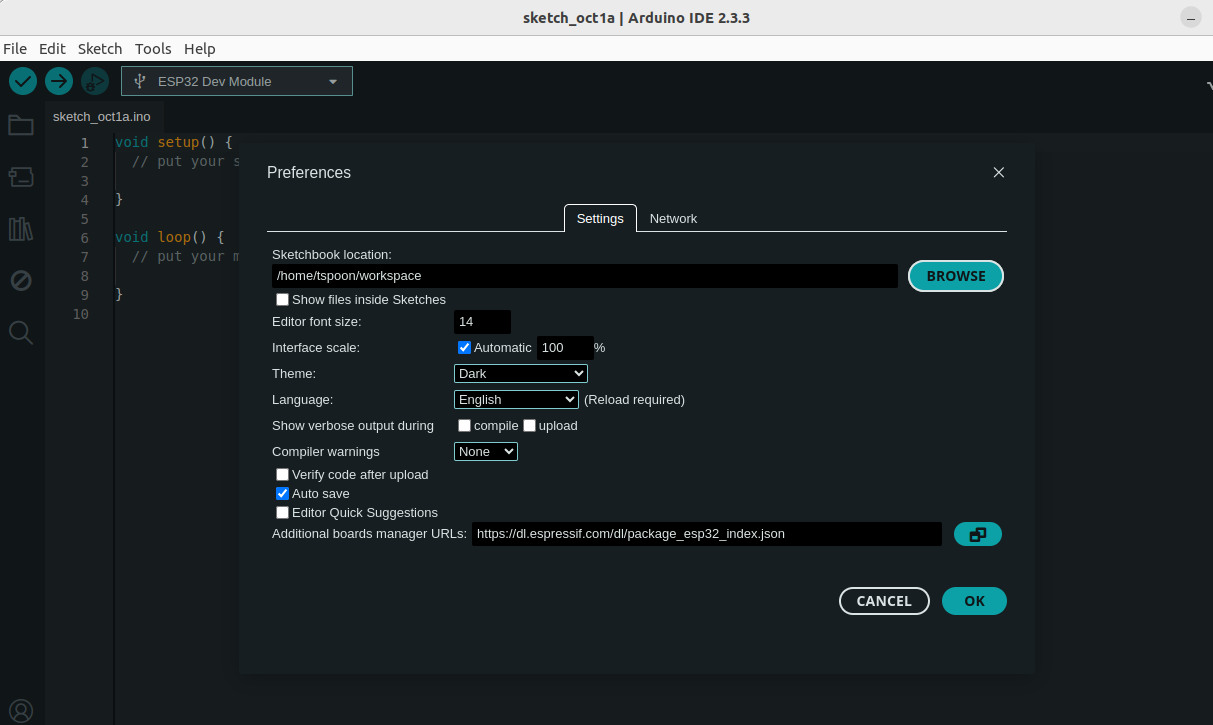
Task: Open the Sketch menu
Action: tap(100, 48)
